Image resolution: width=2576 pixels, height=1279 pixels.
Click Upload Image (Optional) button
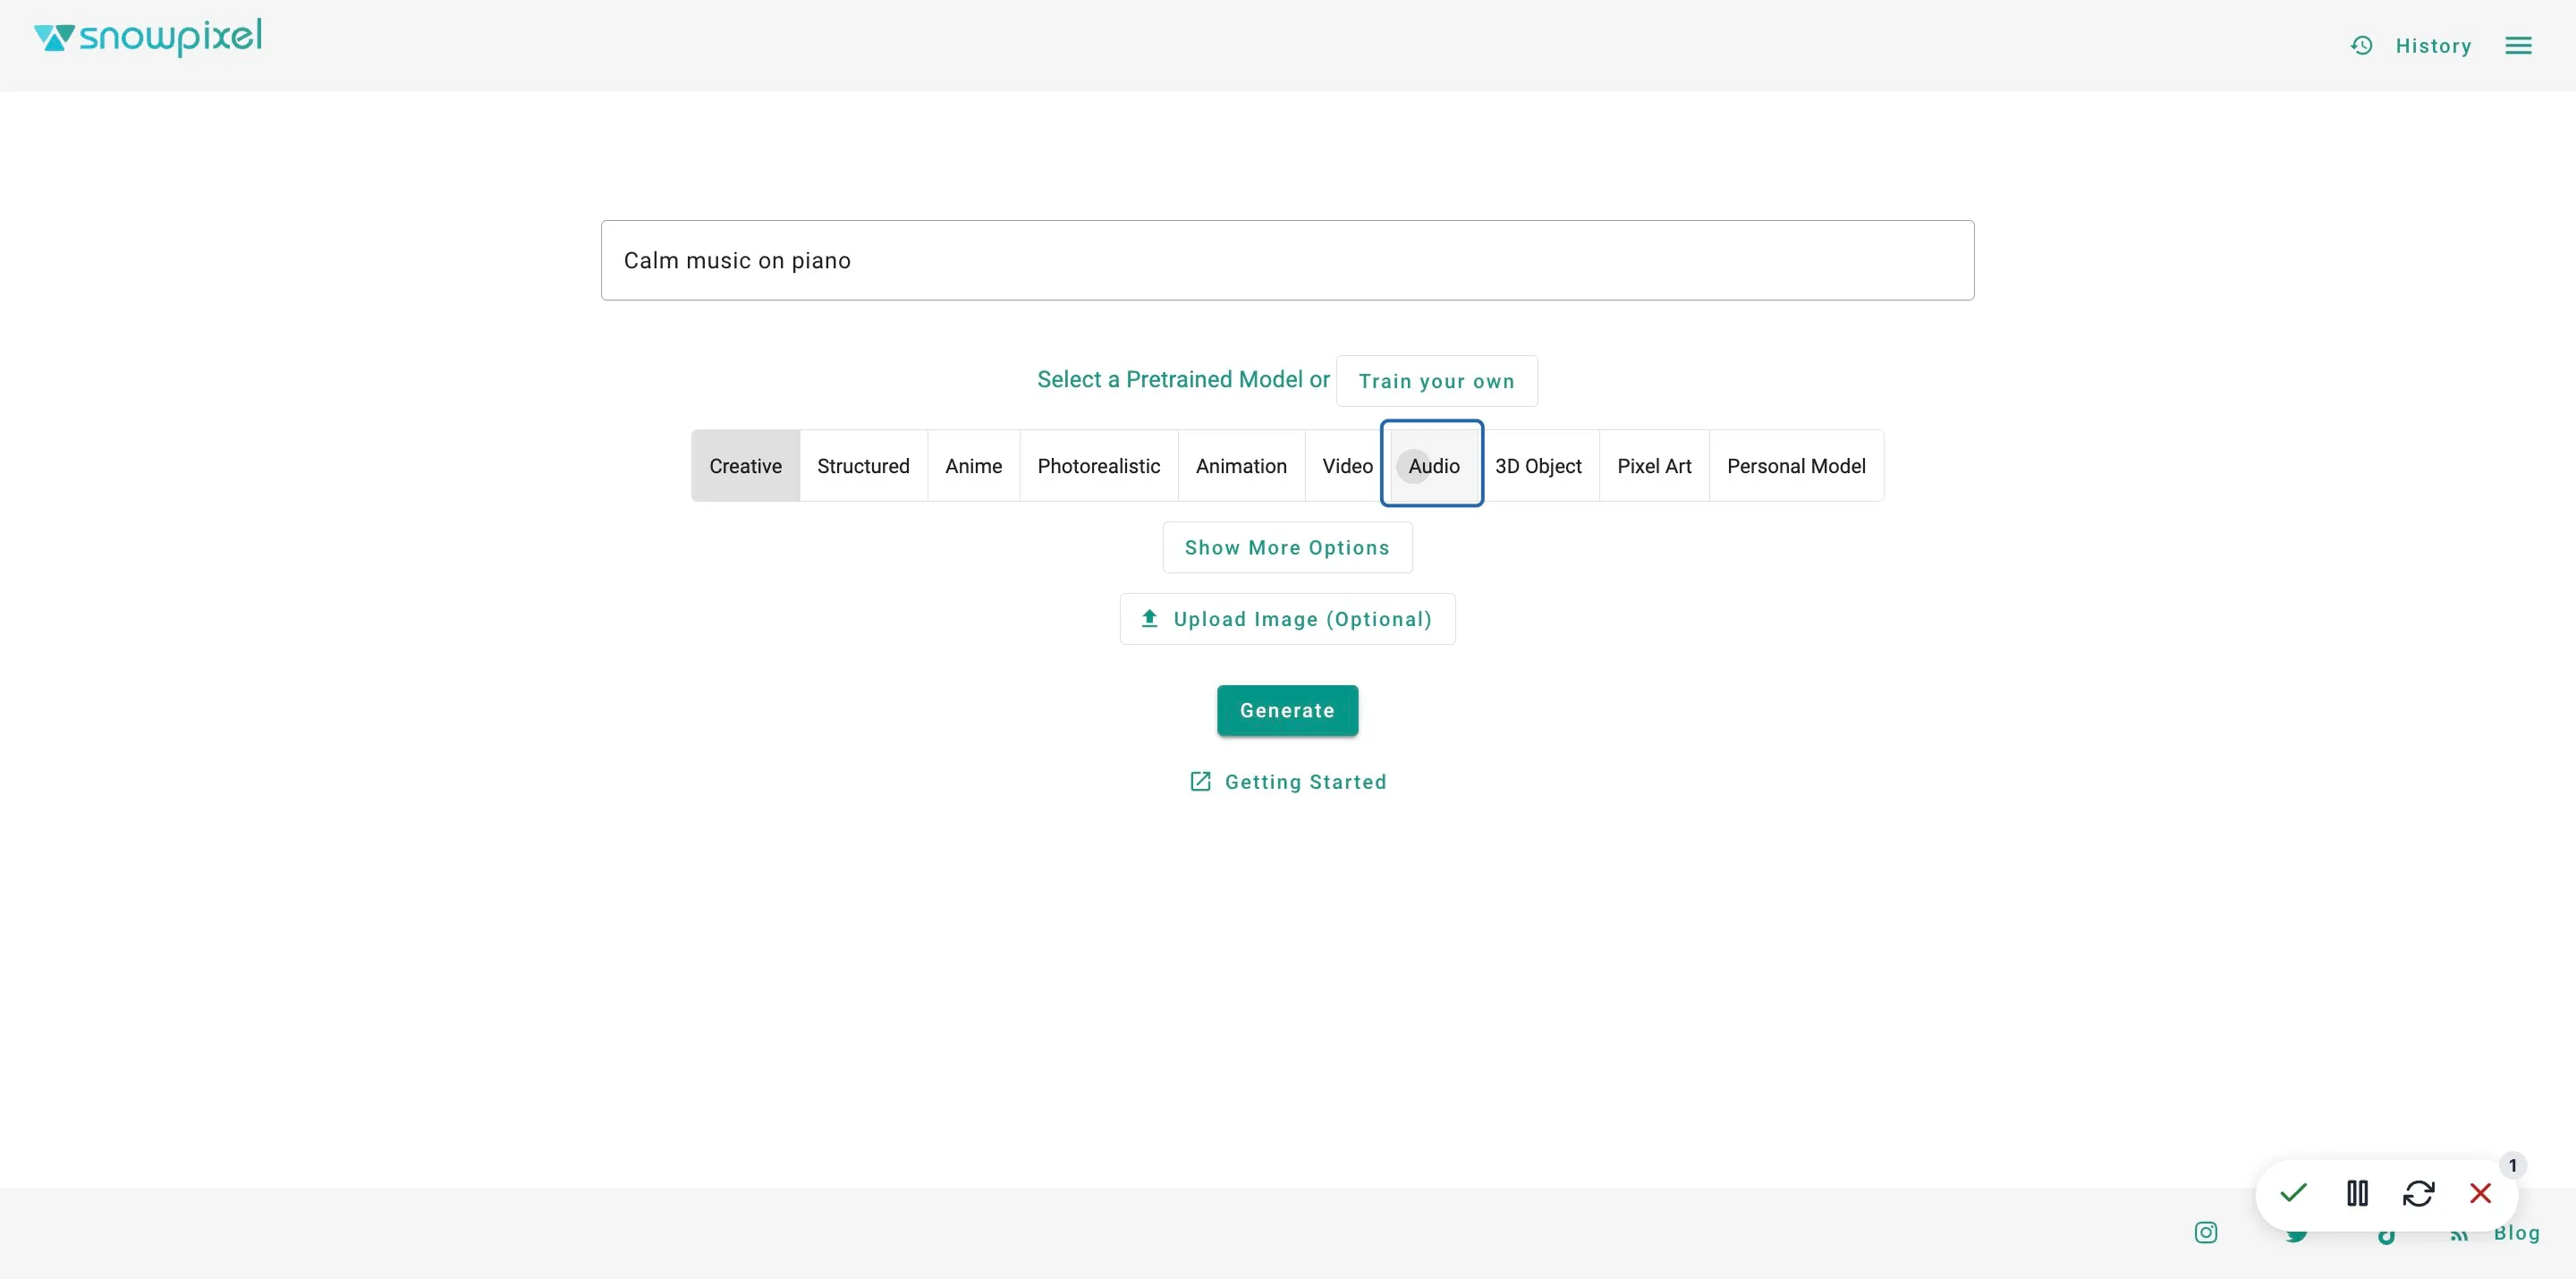(x=1287, y=619)
